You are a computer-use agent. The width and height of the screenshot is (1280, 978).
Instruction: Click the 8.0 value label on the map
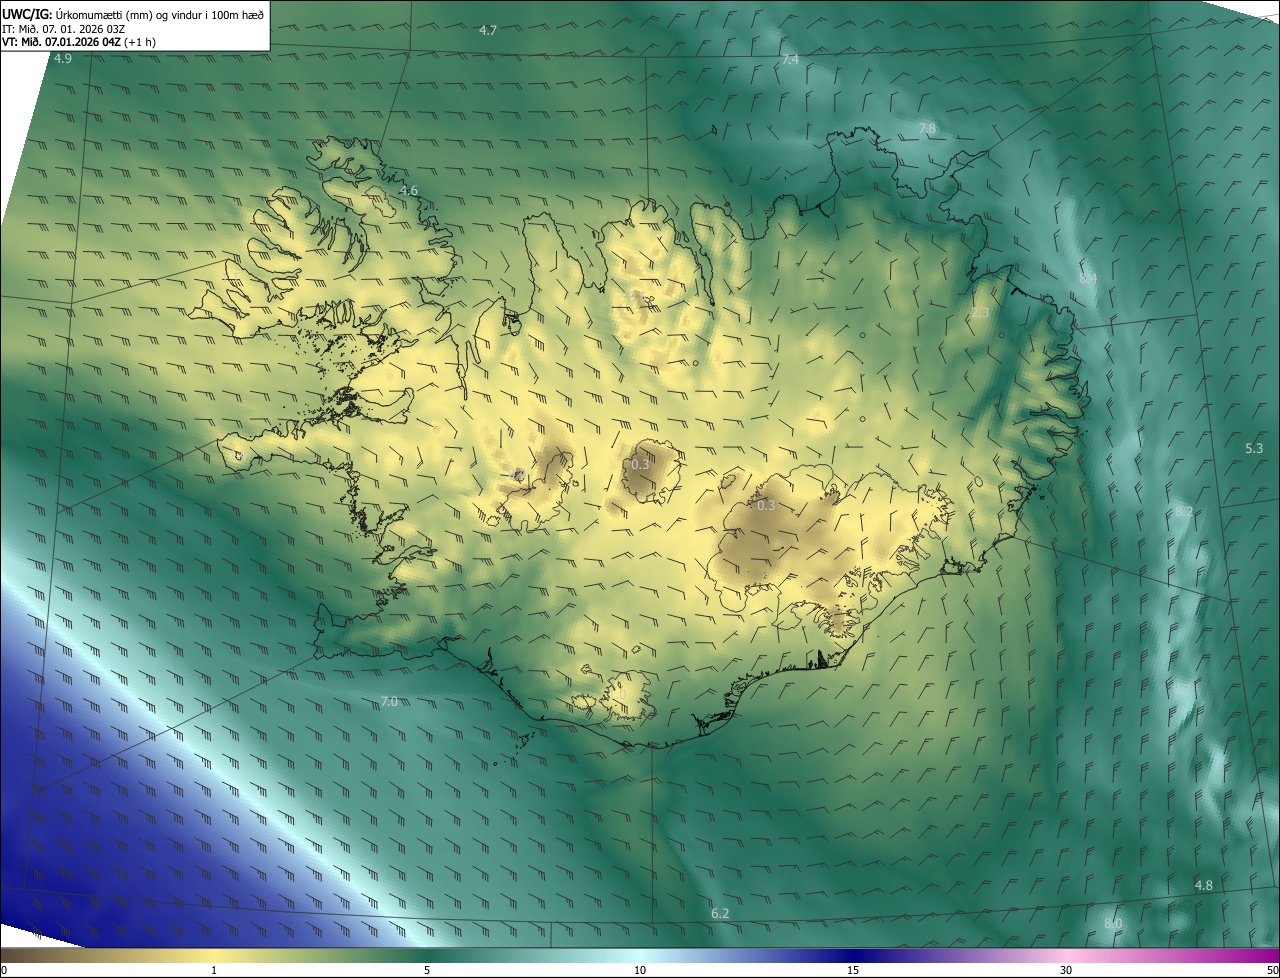click(1113, 923)
